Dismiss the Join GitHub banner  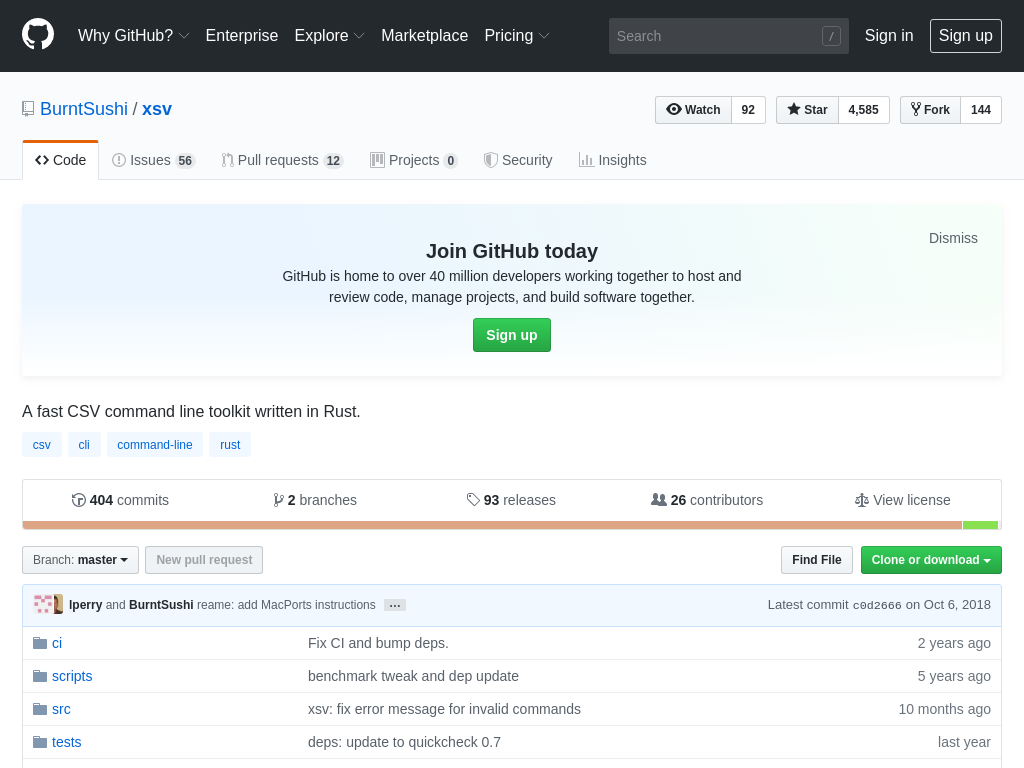point(953,238)
